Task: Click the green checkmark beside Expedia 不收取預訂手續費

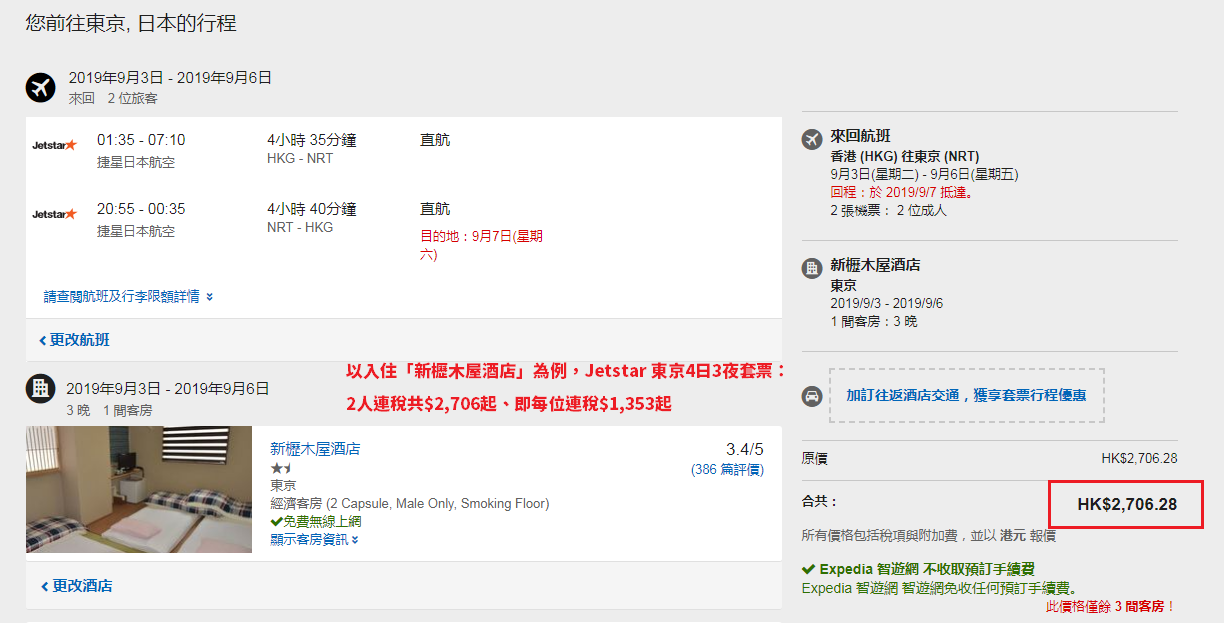Action: coord(808,569)
